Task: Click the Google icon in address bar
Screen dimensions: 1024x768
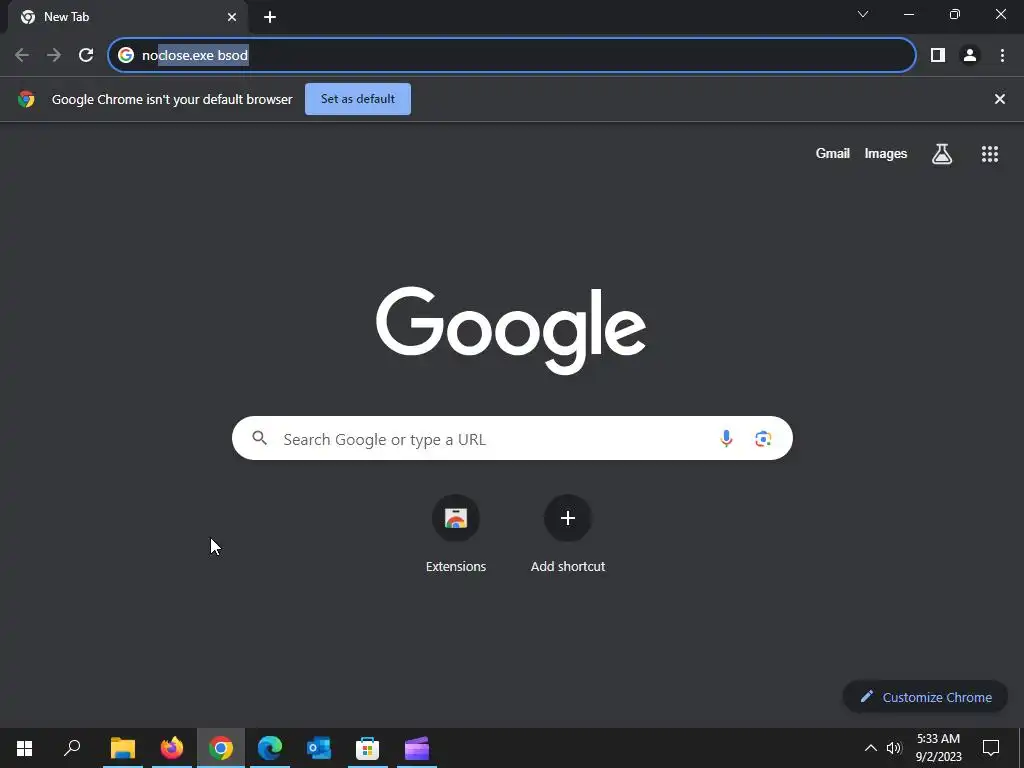Action: pyautogui.click(x=126, y=56)
